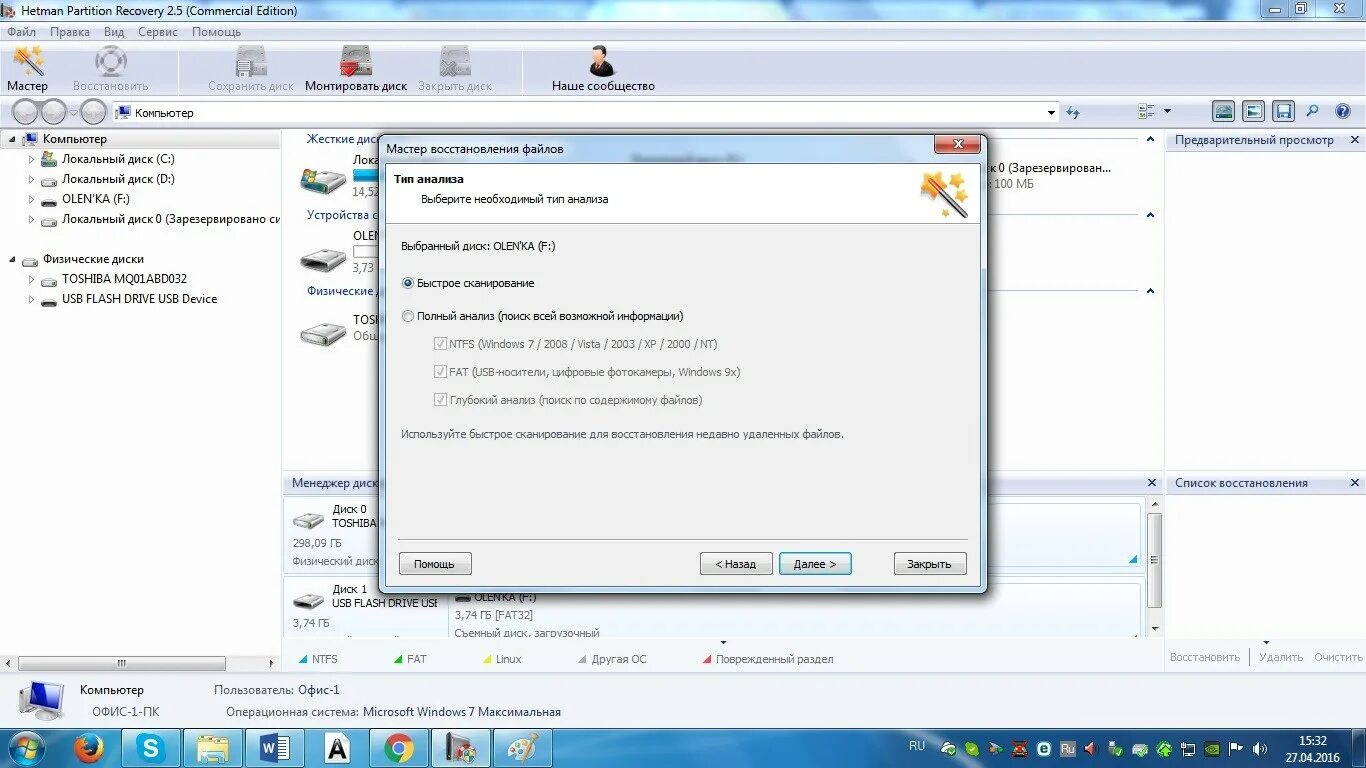Click the Компьютер address bar field

585,113
